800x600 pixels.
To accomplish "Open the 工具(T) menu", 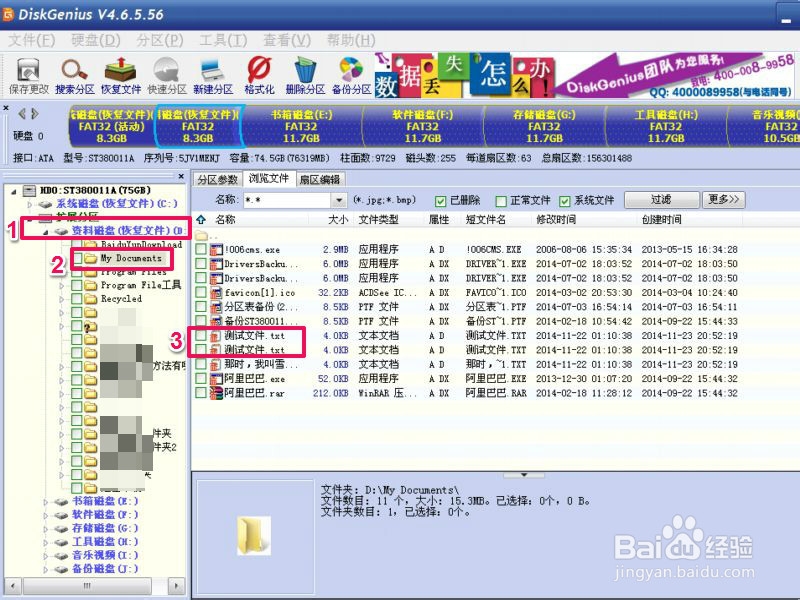I will click(223, 40).
